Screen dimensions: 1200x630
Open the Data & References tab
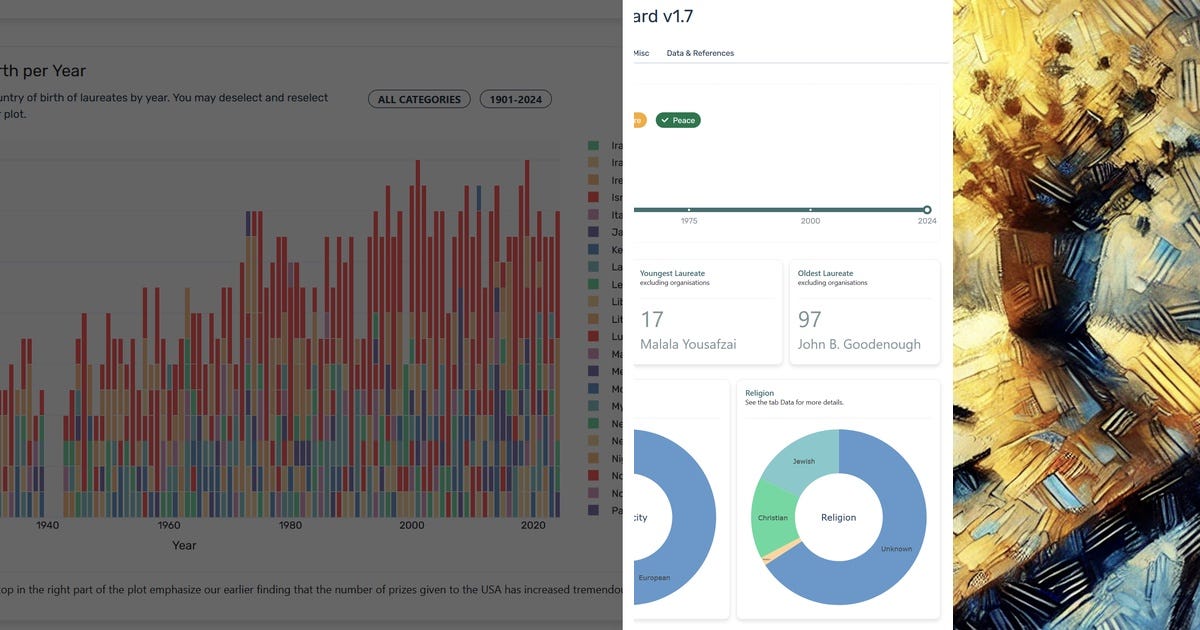(x=699, y=53)
